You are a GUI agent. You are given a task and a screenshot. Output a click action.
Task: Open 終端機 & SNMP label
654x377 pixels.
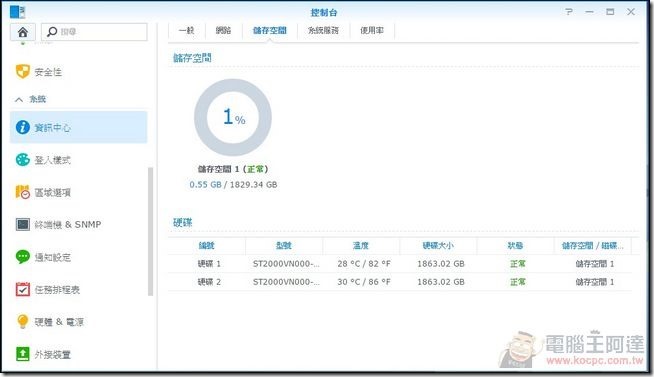[x=68, y=224]
